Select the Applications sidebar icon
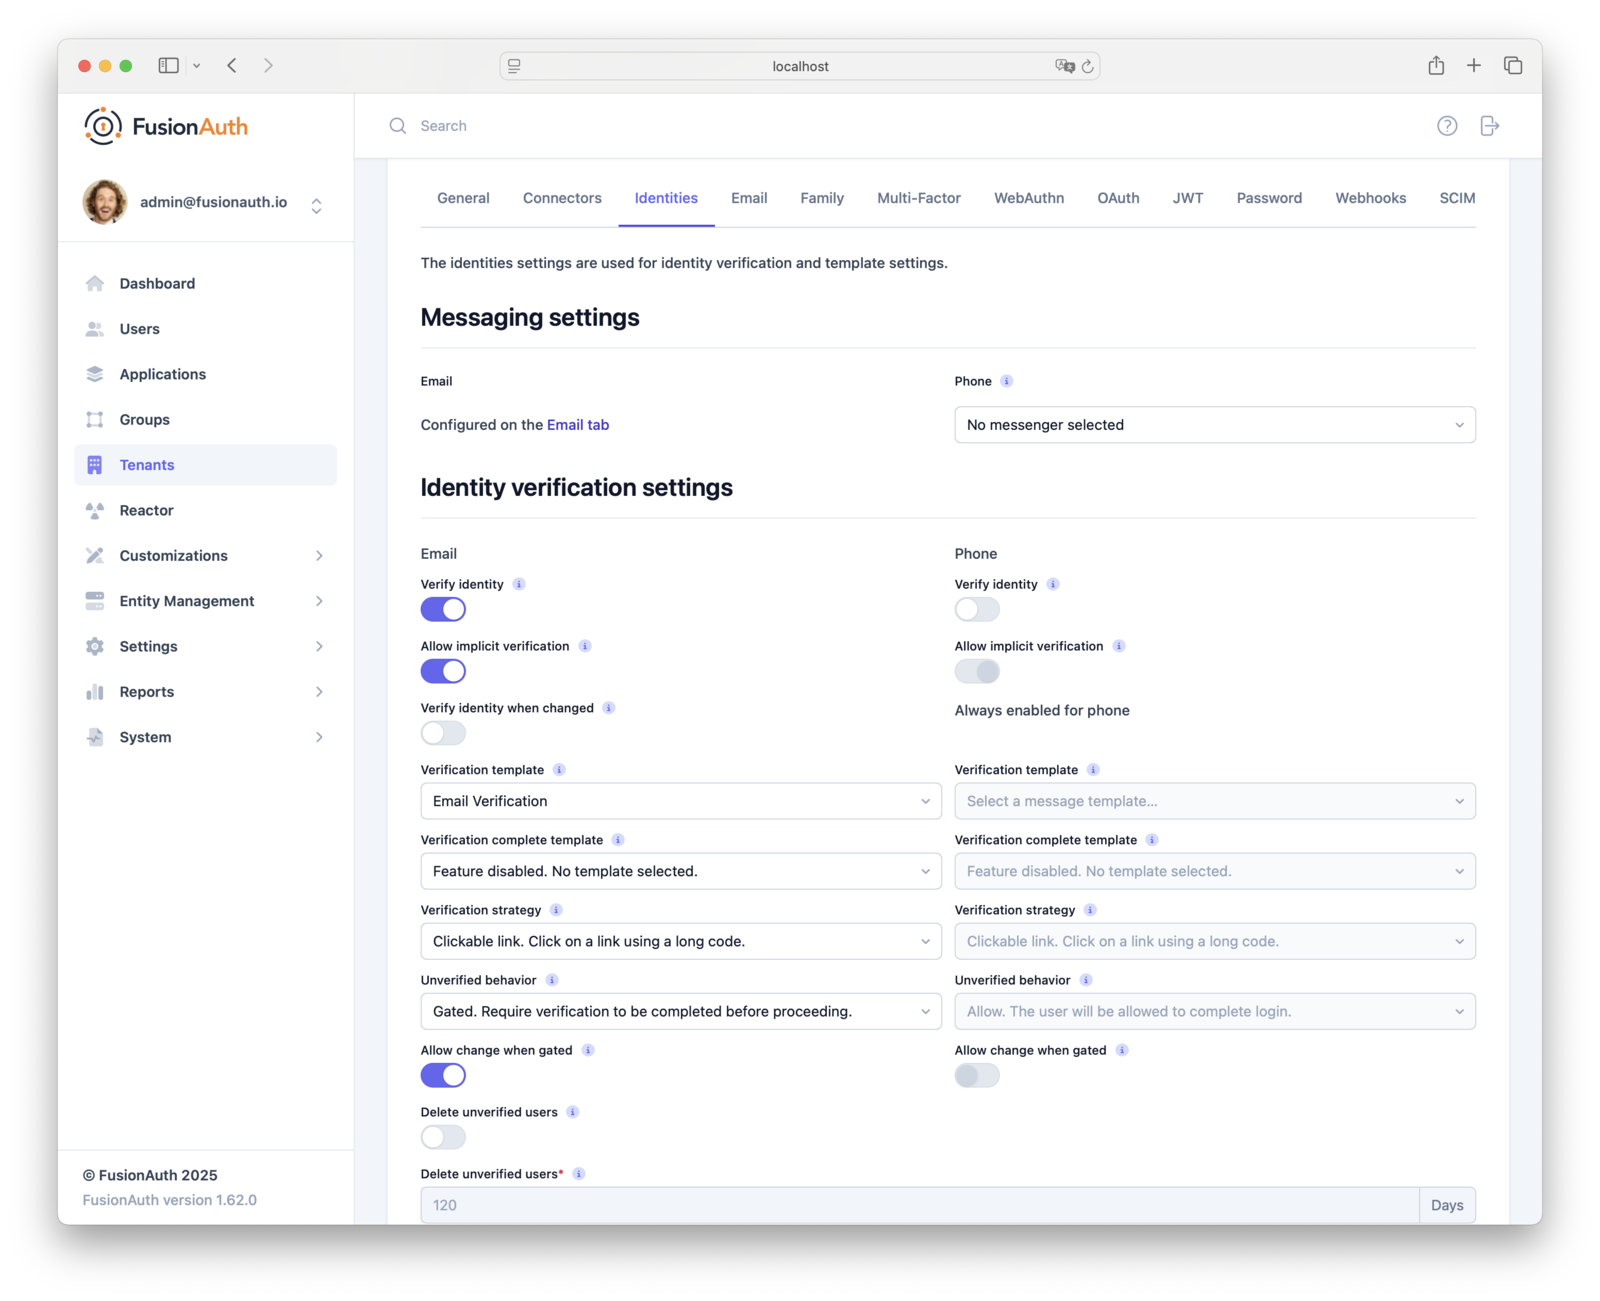 tap(95, 374)
